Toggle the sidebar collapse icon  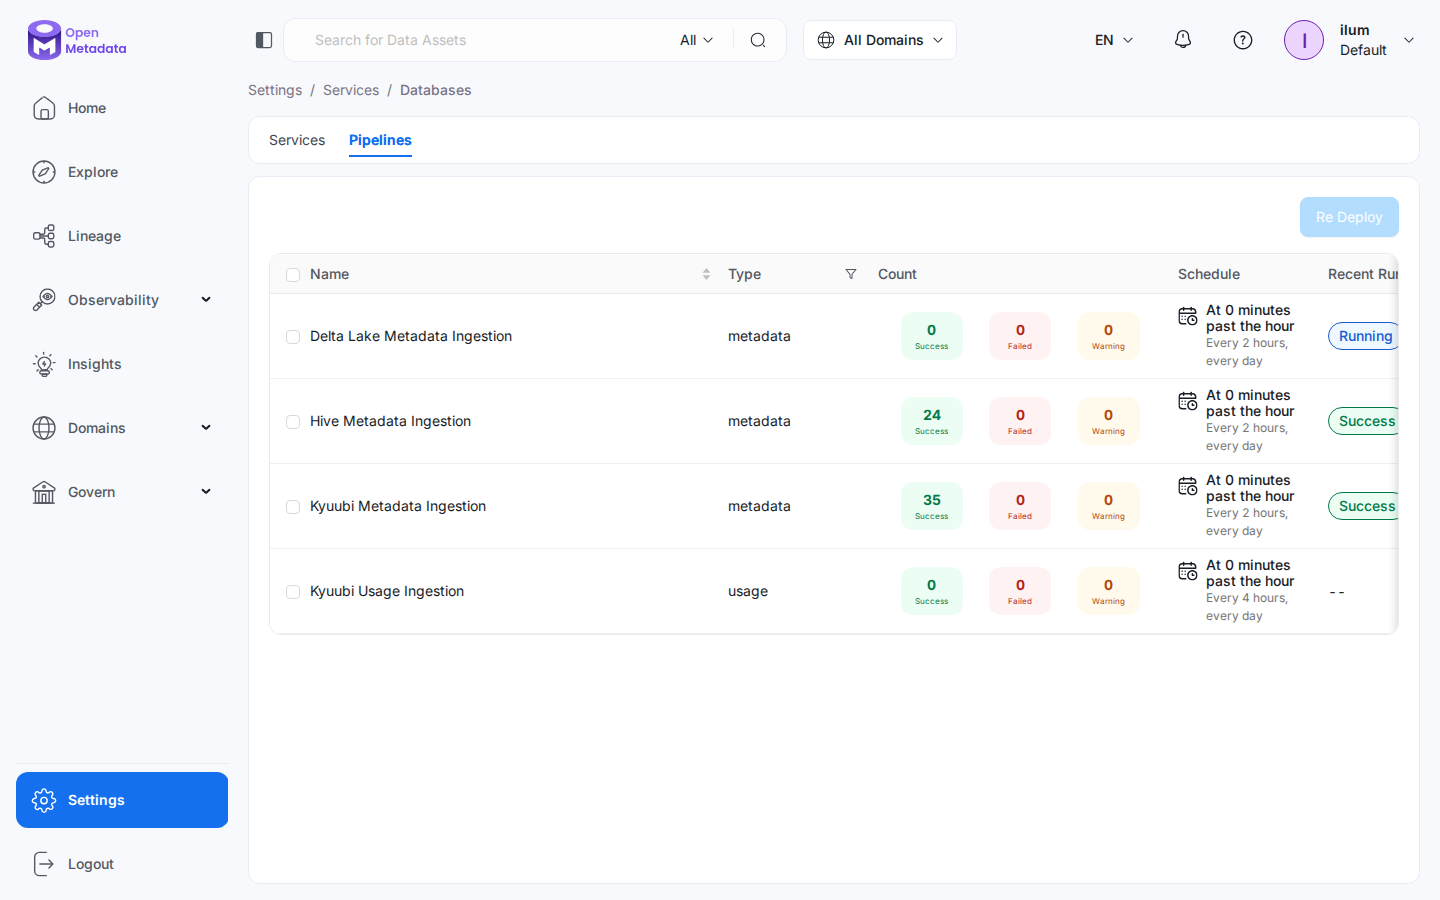264,40
